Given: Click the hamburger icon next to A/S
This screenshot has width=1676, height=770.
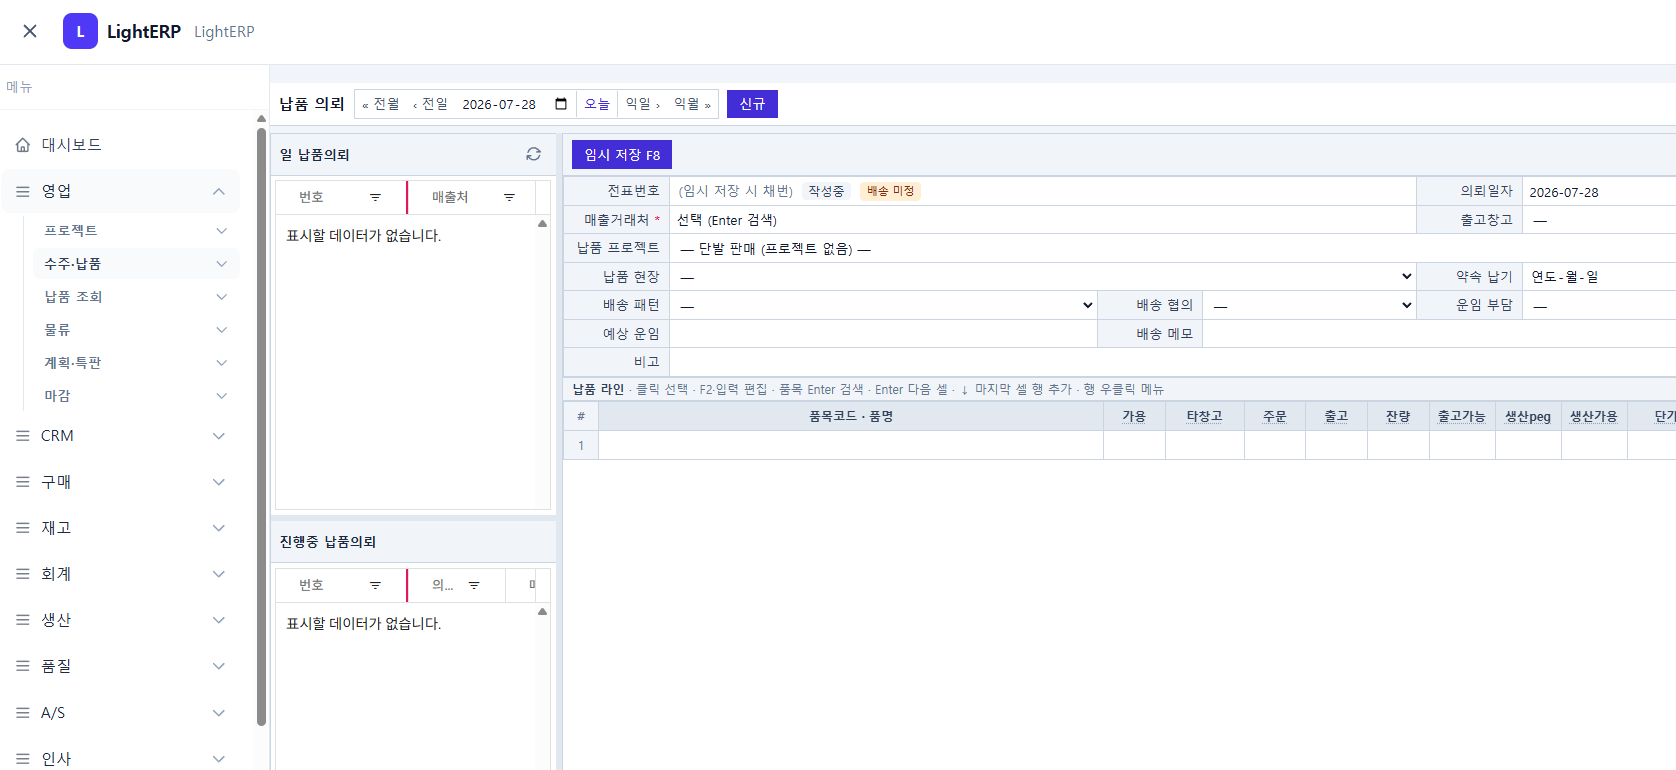Looking at the screenshot, I should [x=23, y=713].
